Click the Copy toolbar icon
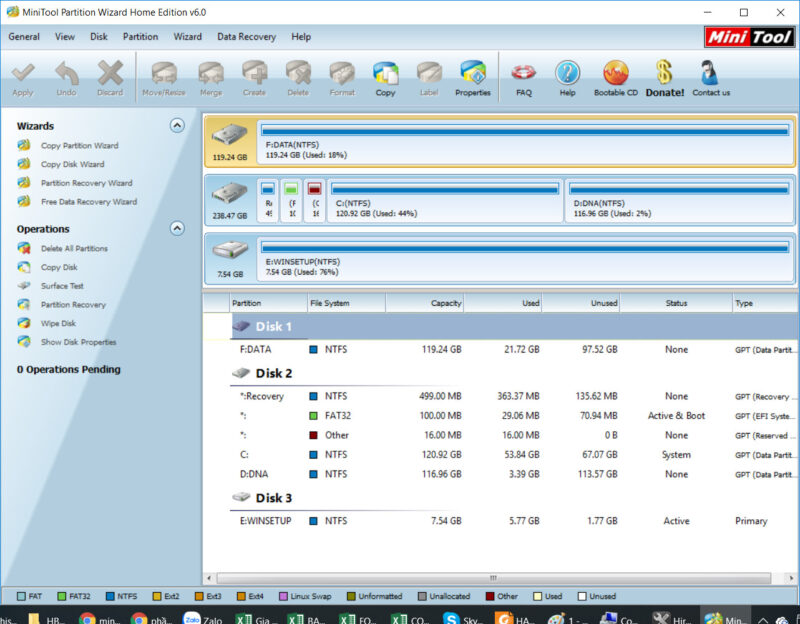 385,77
